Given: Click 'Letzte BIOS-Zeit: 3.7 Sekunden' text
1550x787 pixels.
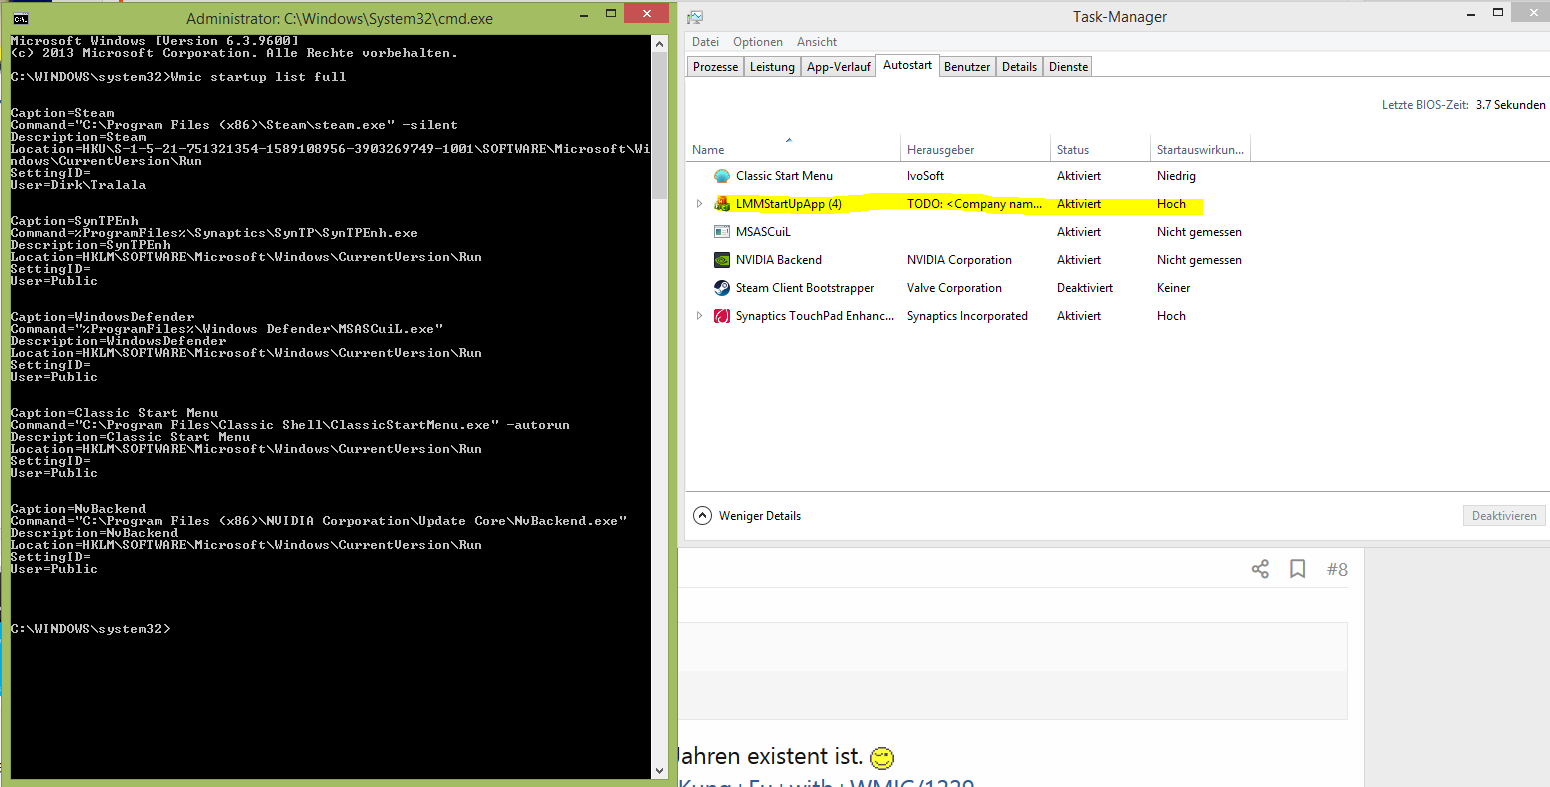Looking at the screenshot, I should click(1464, 105).
